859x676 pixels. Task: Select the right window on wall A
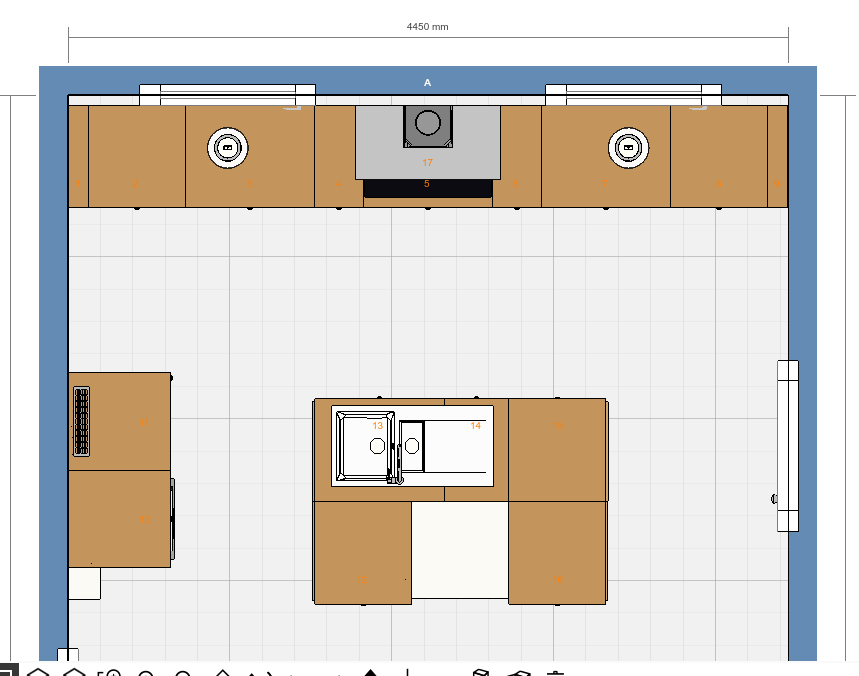click(633, 94)
